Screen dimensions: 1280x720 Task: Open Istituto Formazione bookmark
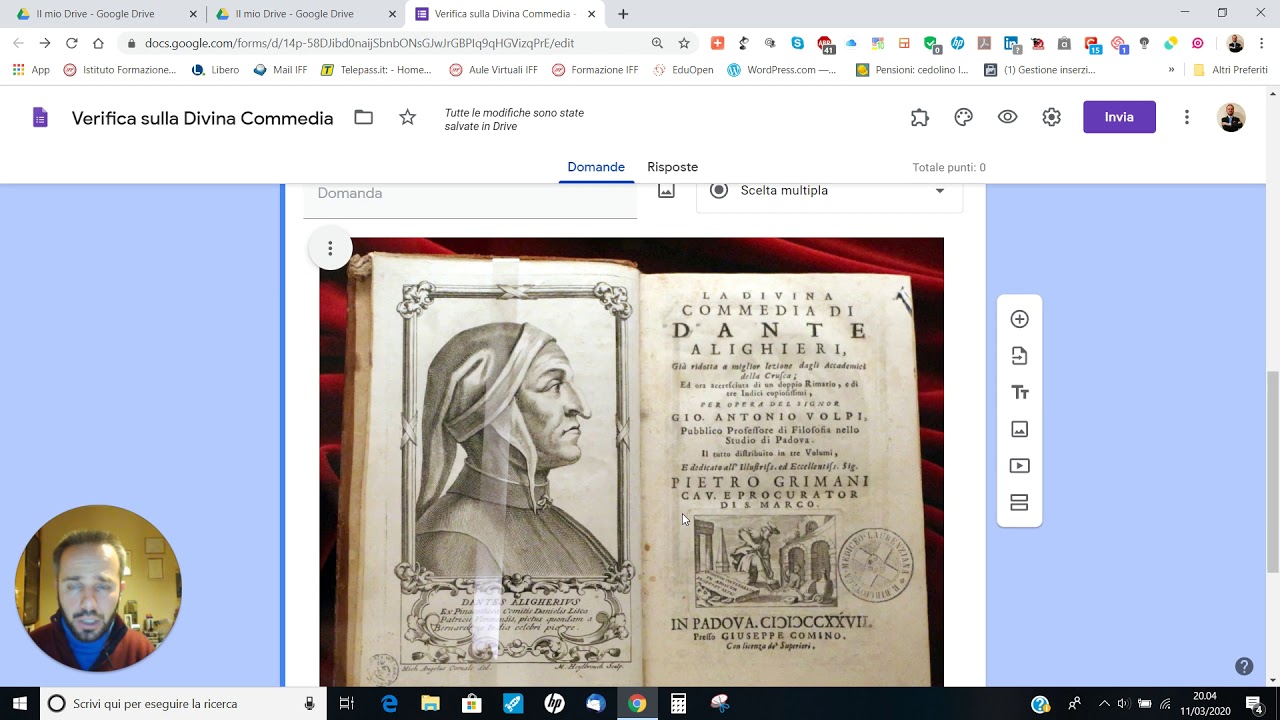click(x=119, y=70)
